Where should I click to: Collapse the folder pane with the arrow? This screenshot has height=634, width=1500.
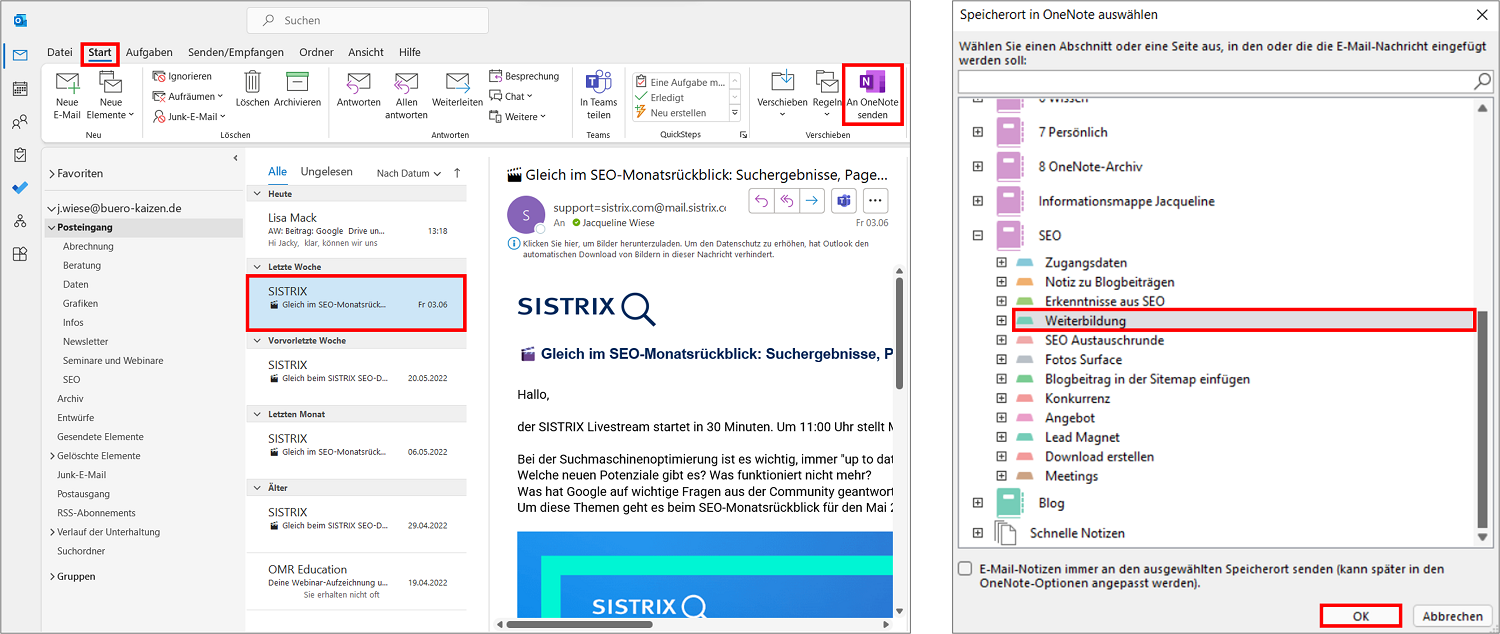[x=236, y=158]
